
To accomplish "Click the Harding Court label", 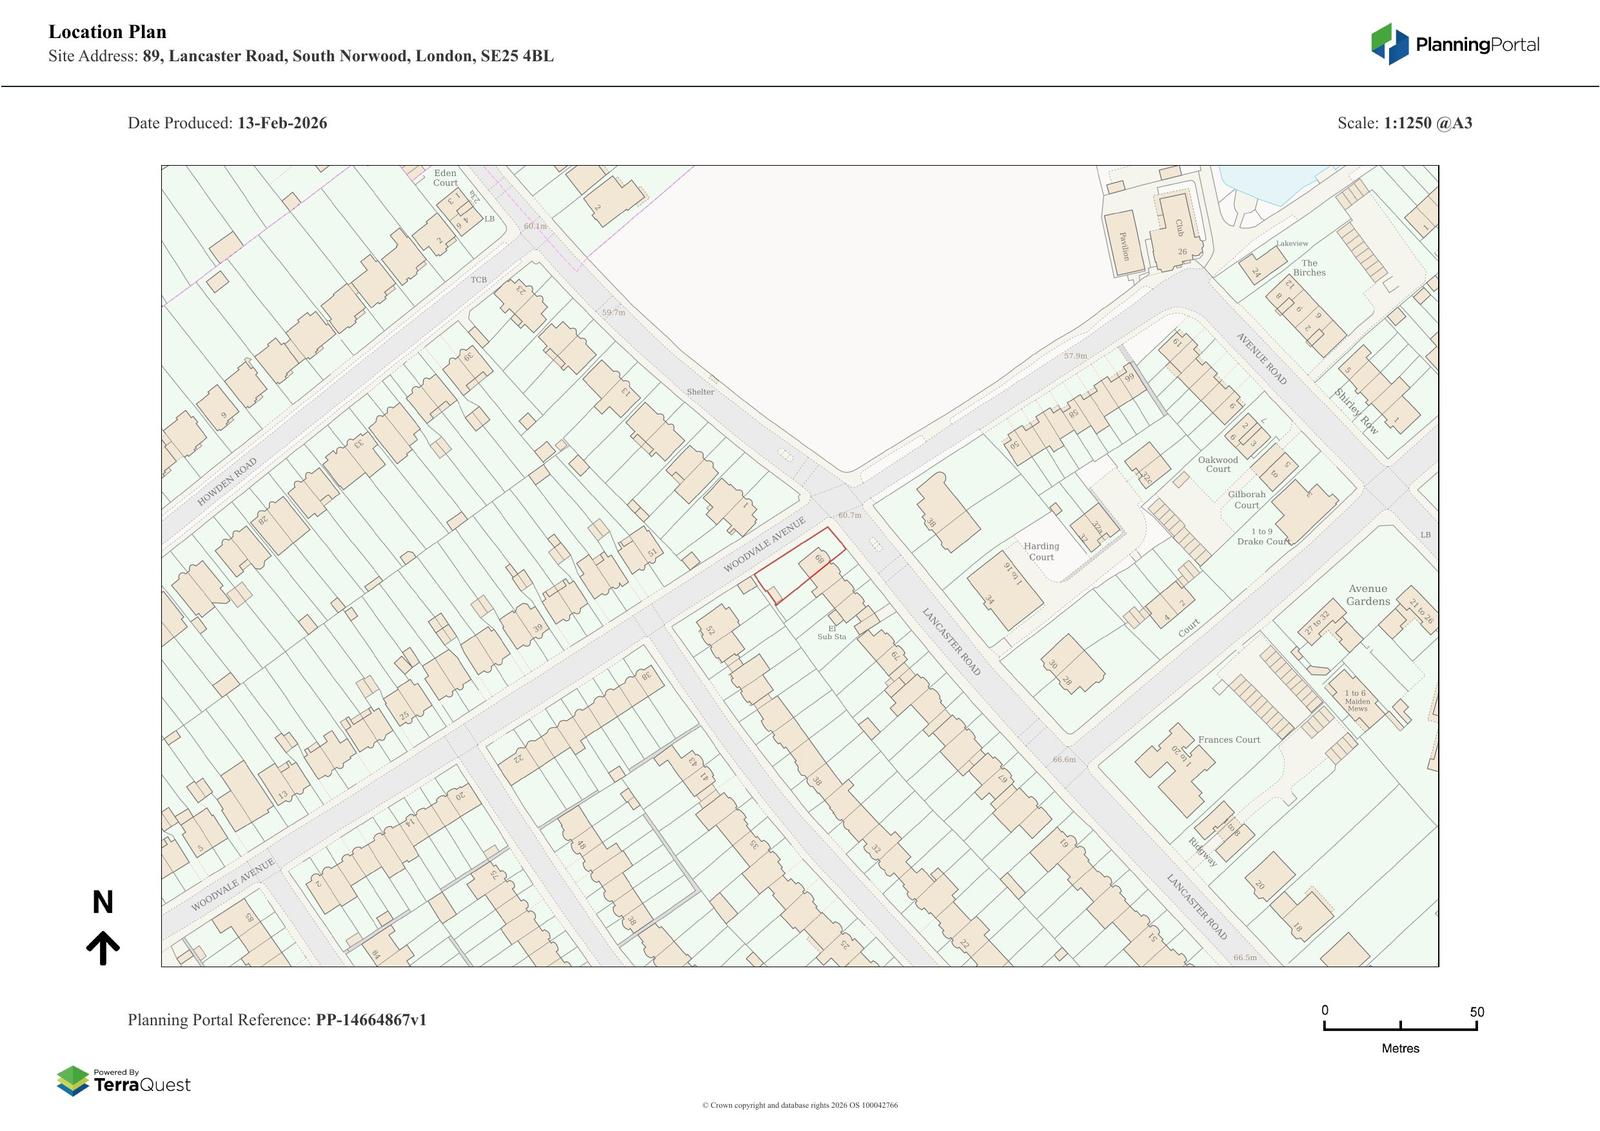I will pyautogui.click(x=1041, y=551).
